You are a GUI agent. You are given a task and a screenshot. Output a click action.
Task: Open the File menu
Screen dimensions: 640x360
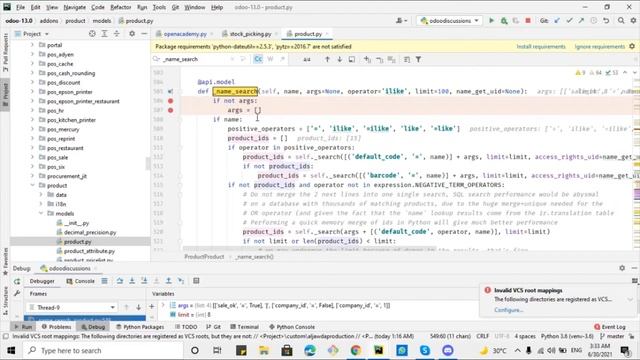click(x=20, y=7)
